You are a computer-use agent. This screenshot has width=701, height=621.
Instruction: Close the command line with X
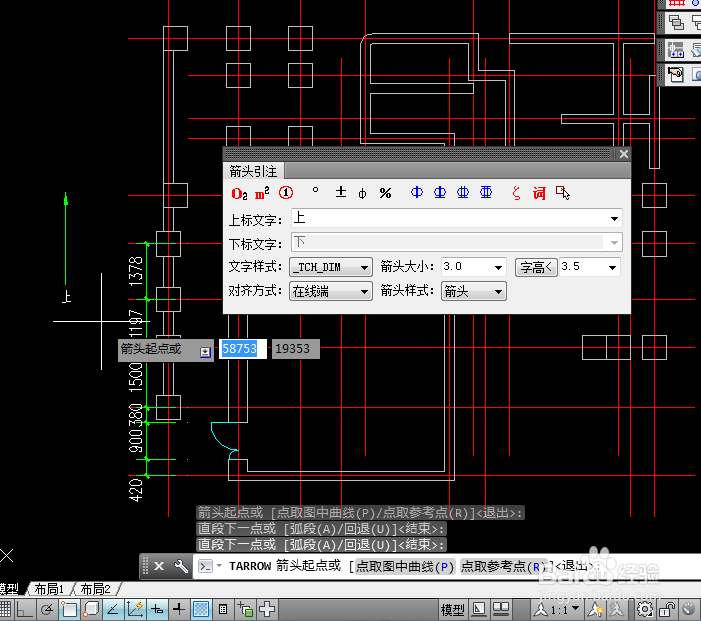coord(159,566)
